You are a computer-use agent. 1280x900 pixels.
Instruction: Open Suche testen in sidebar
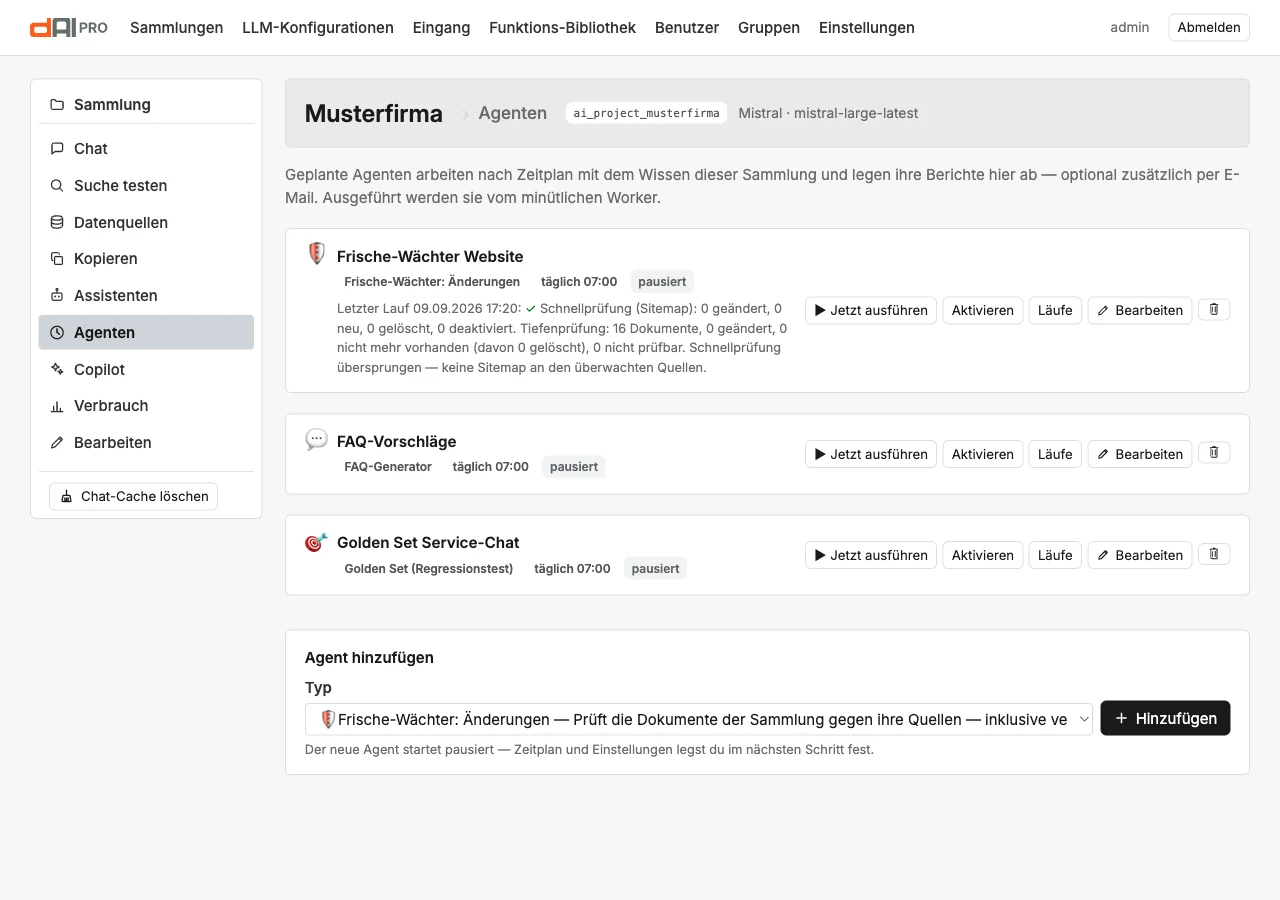click(146, 185)
